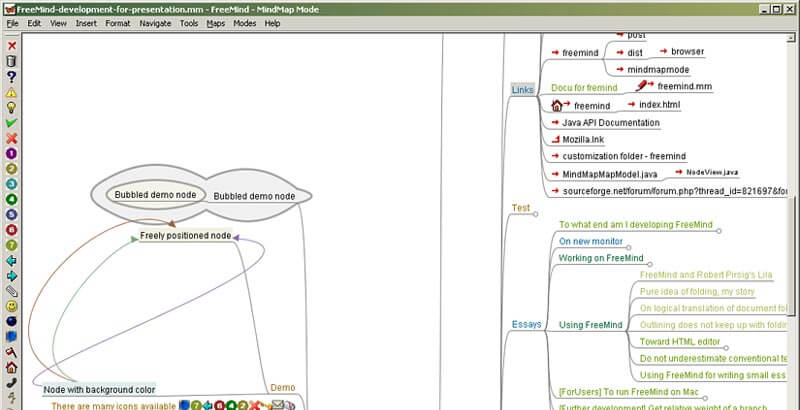Select the yellow warning triangle icon
The height and width of the screenshot is (410, 800).
[11, 92]
